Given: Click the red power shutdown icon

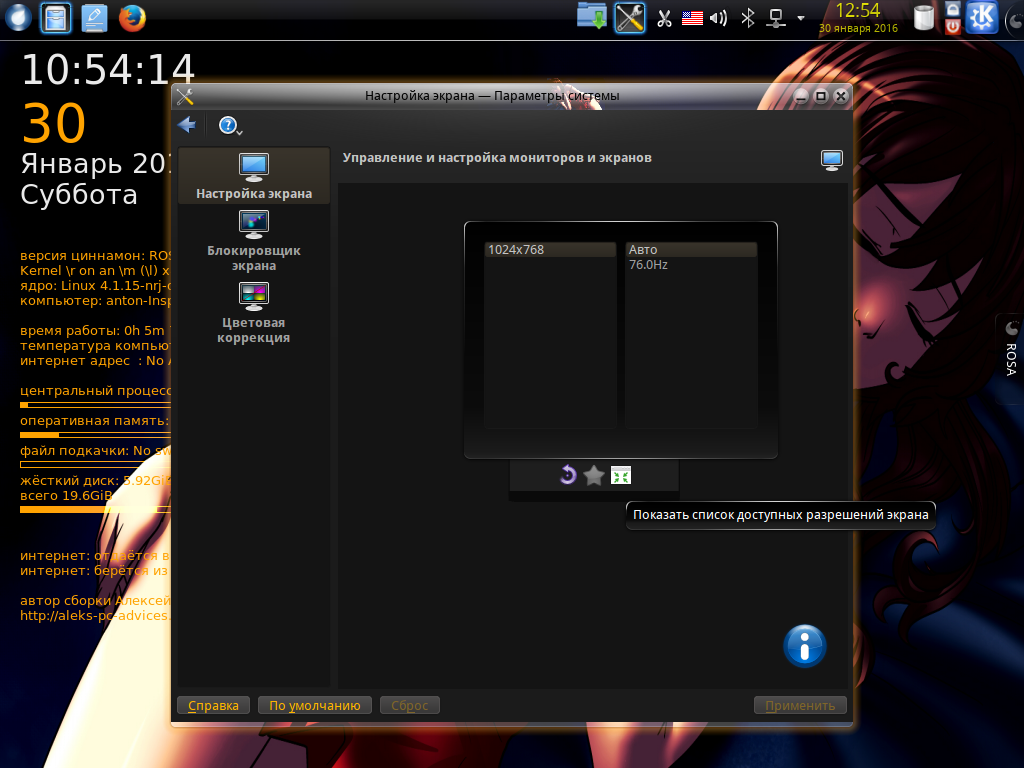Looking at the screenshot, I should tap(953, 27).
